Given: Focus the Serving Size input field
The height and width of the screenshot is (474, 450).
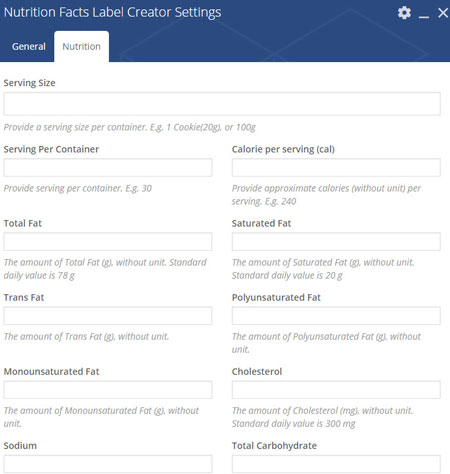Looking at the screenshot, I should 222,104.
